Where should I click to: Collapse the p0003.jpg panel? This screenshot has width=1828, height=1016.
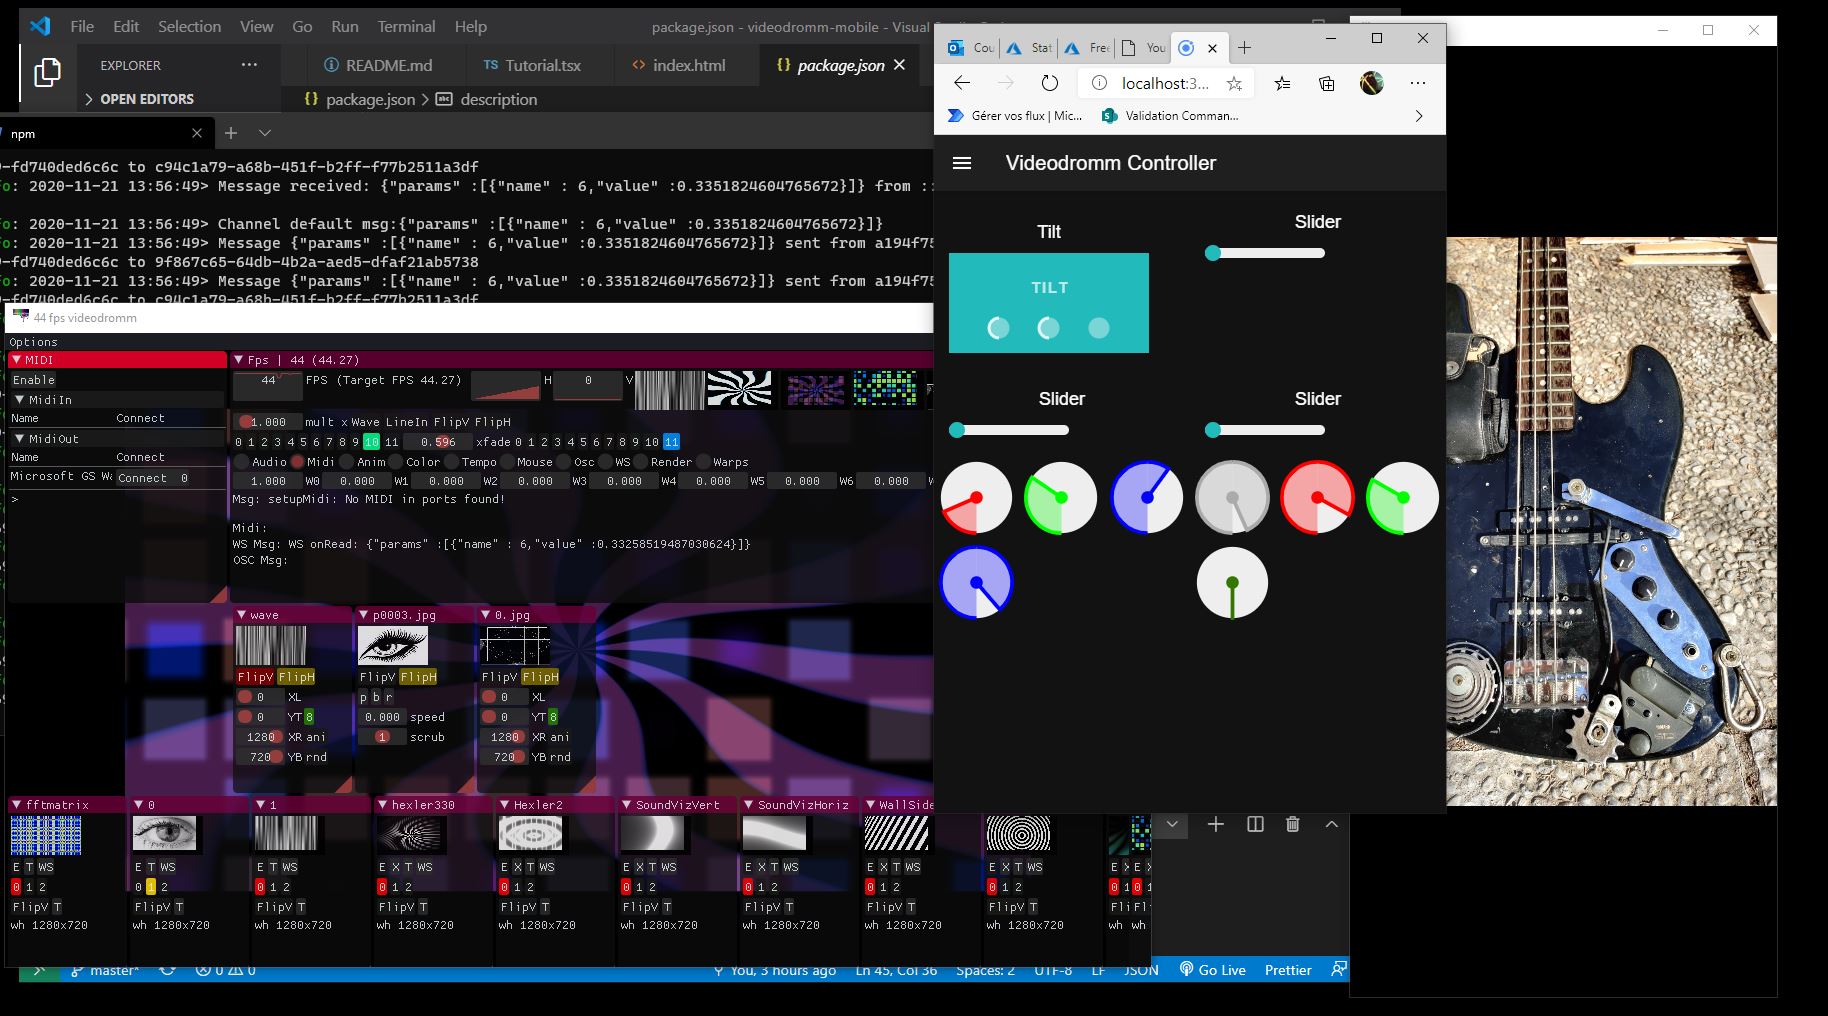pyautogui.click(x=363, y=615)
